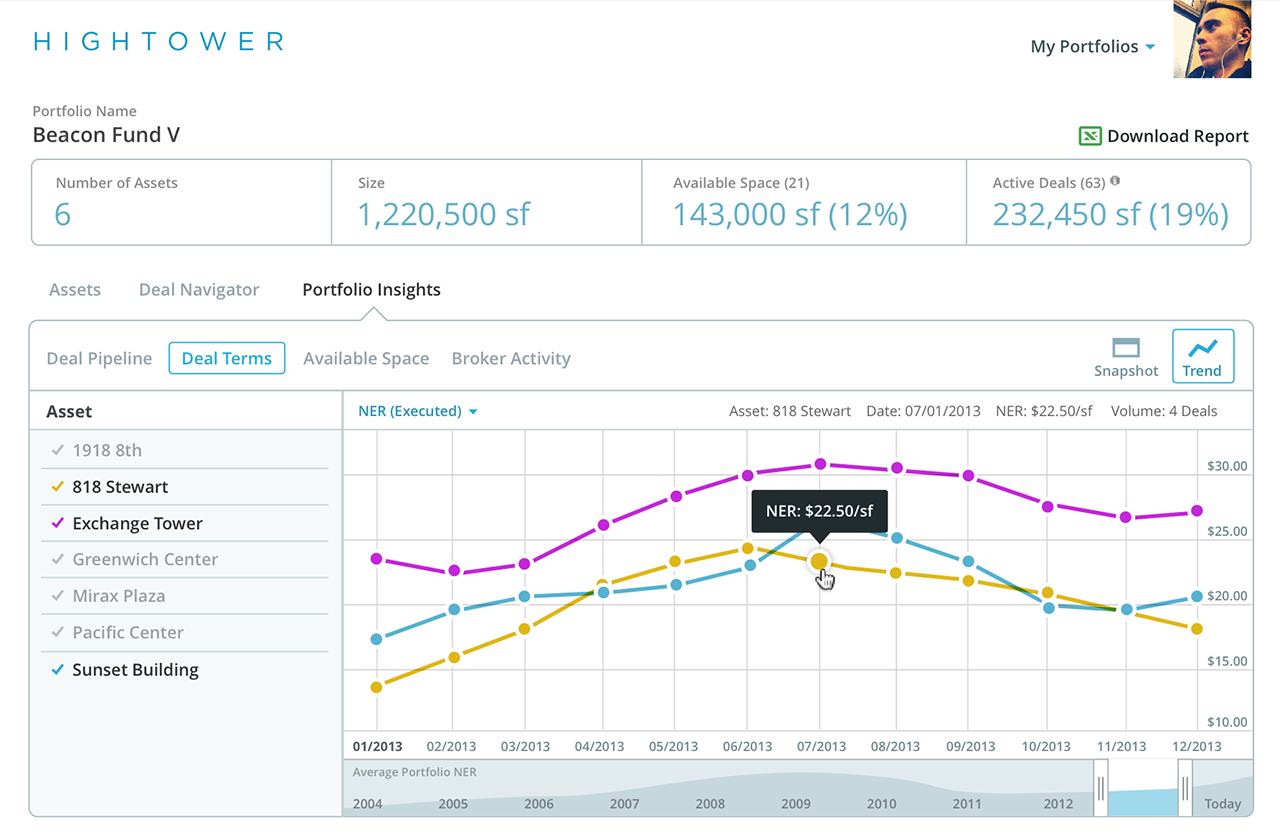Click the Beacon Fund V portfolio name

[106, 135]
